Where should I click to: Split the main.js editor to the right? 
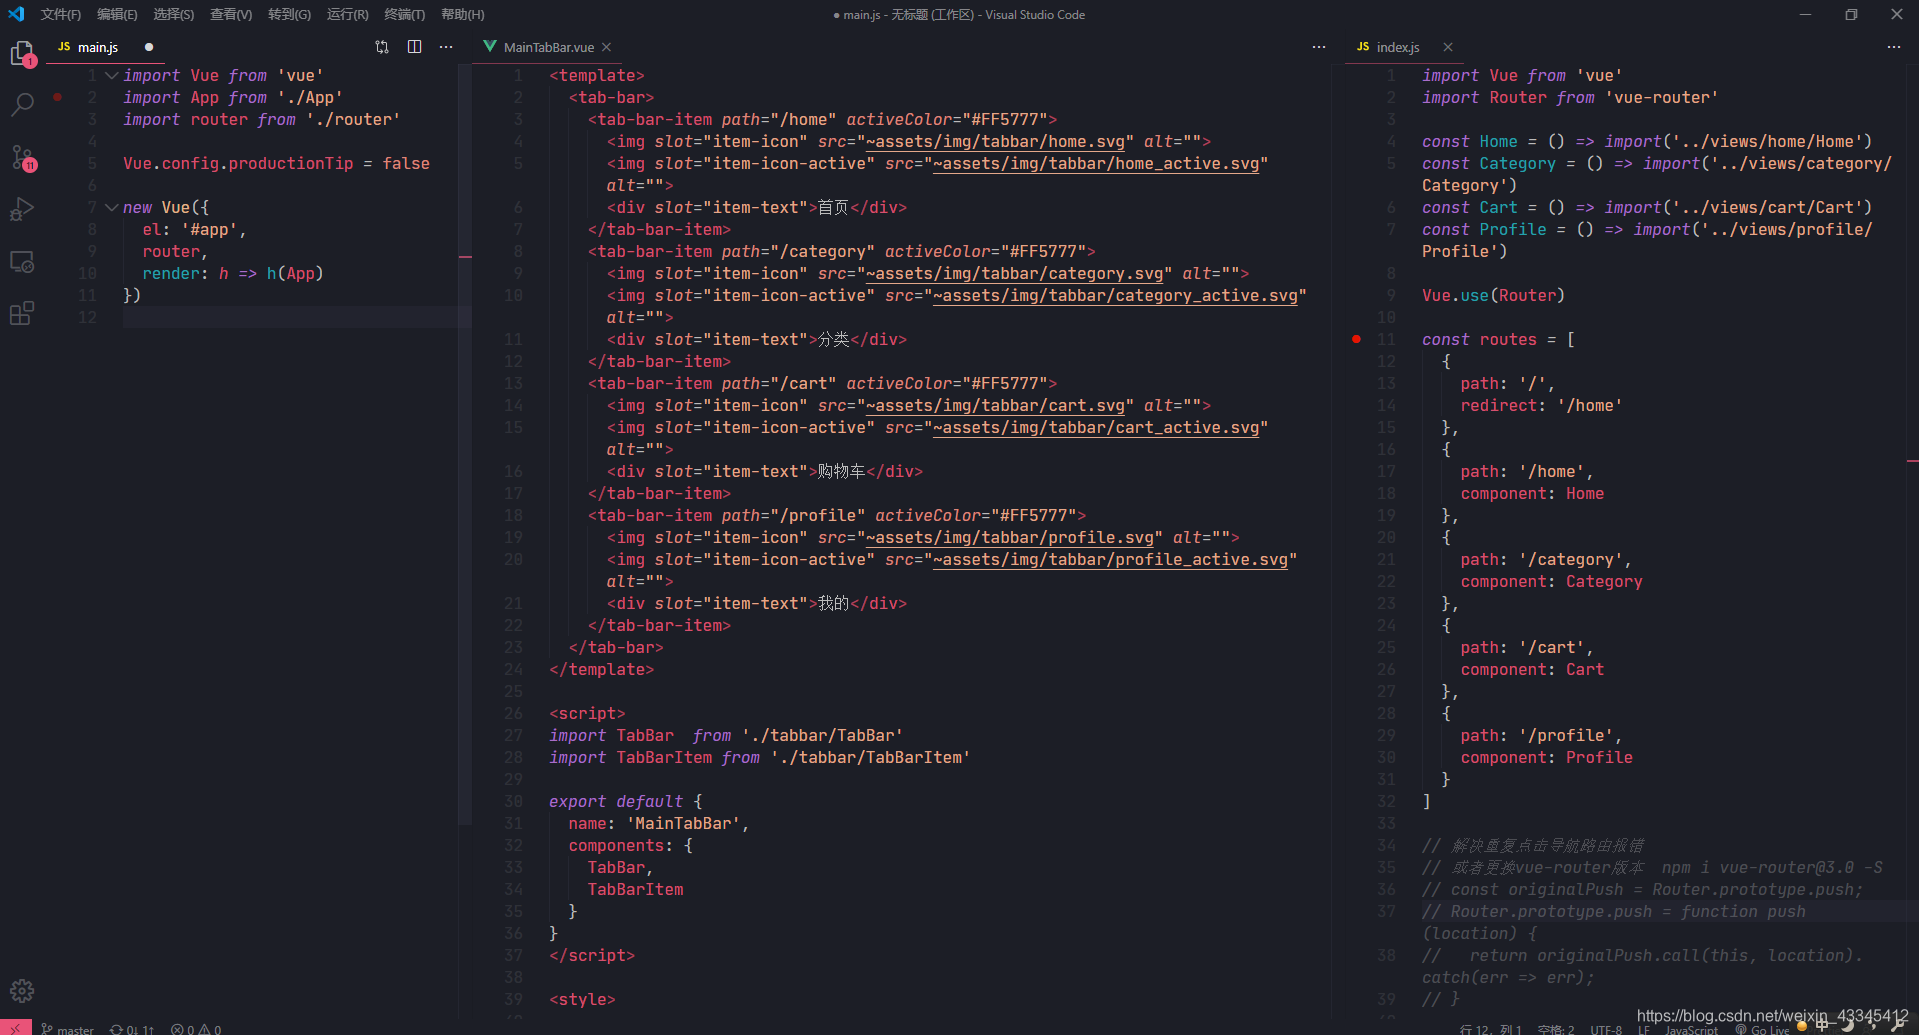(414, 47)
